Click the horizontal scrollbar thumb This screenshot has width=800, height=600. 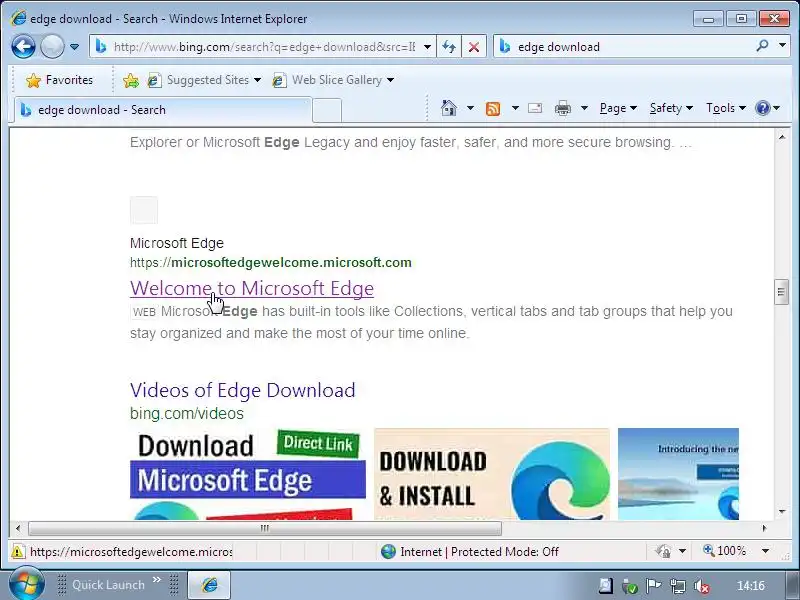click(265, 529)
